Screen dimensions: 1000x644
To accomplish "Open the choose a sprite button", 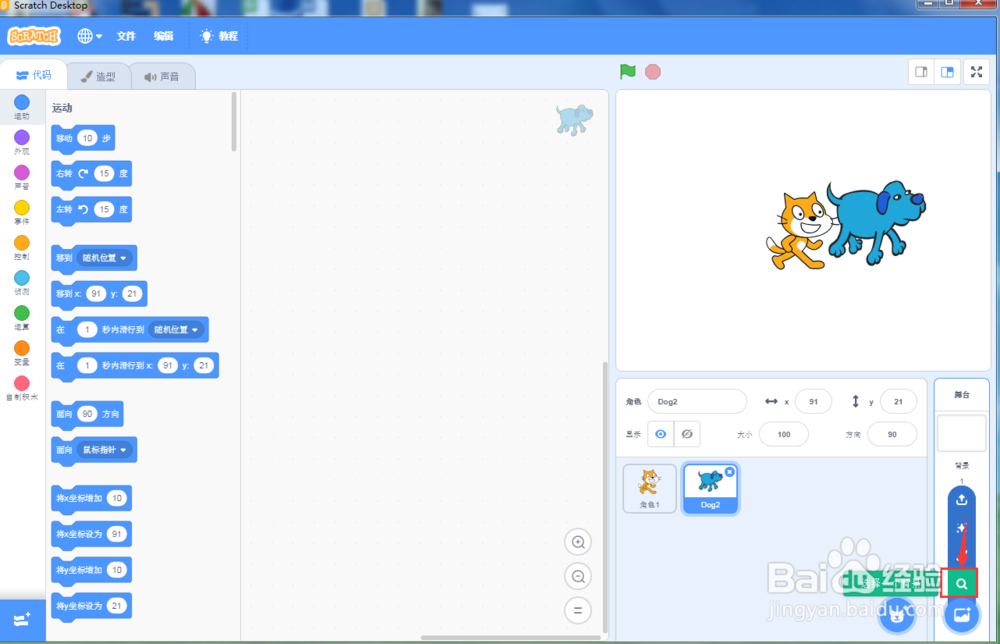I will pyautogui.click(x=897, y=615).
